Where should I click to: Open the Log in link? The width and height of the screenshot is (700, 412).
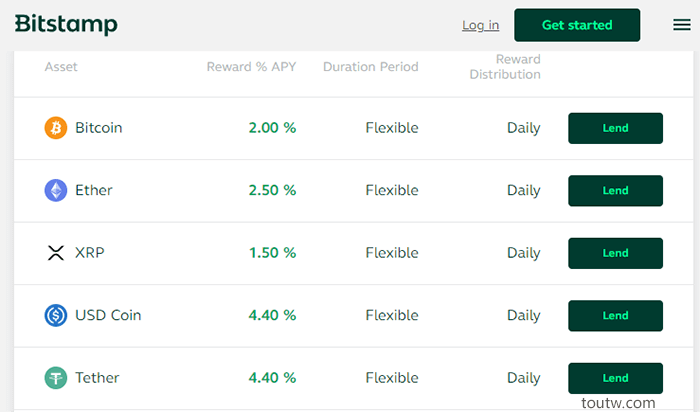pyautogui.click(x=480, y=25)
